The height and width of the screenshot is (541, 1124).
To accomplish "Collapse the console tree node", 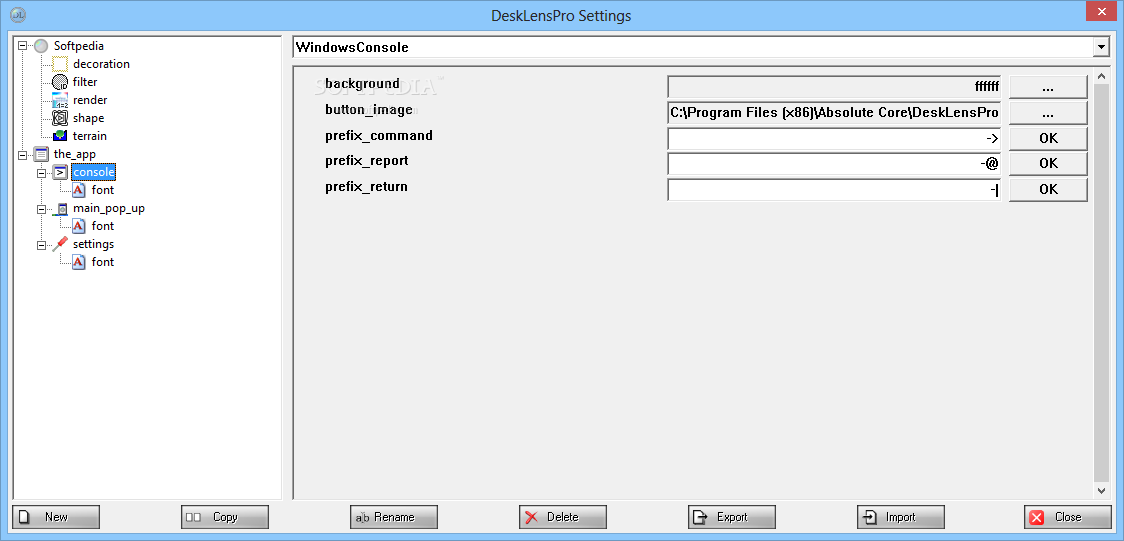I will coord(42,172).
